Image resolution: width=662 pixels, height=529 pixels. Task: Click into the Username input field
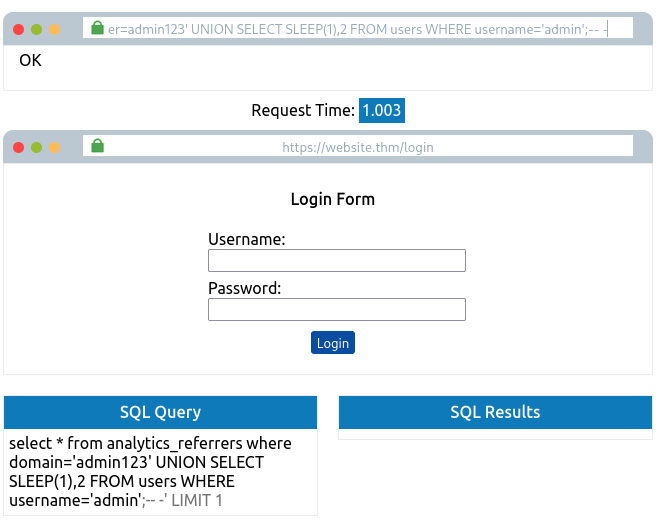[337, 260]
